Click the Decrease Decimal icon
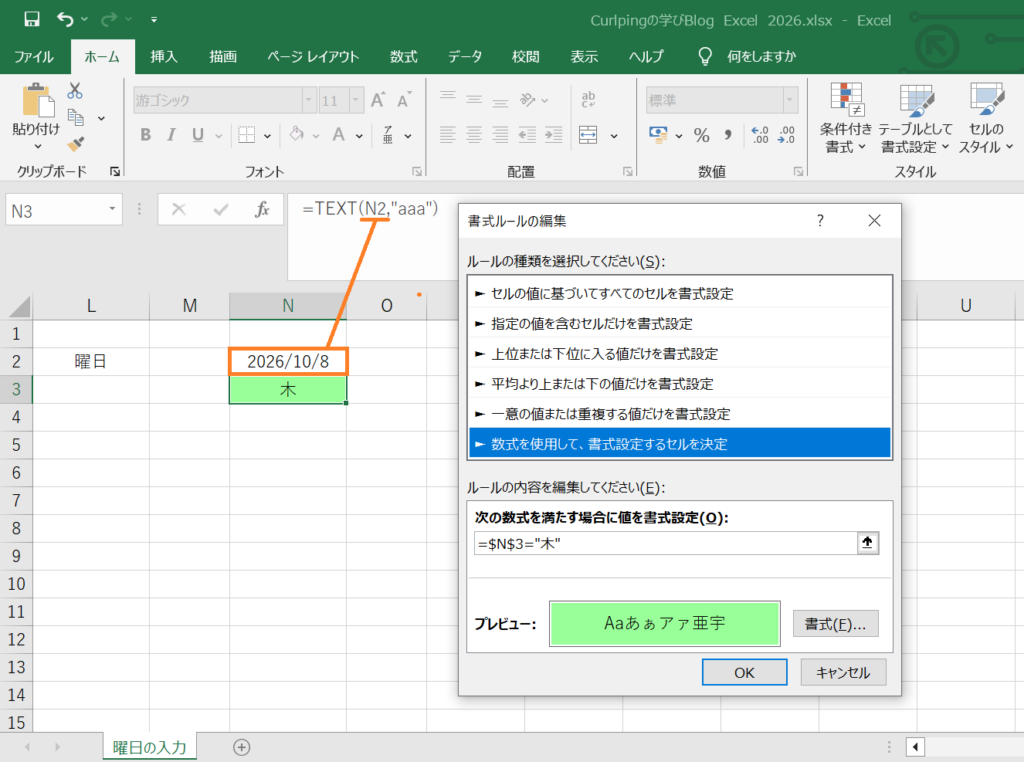 tap(786, 135)
